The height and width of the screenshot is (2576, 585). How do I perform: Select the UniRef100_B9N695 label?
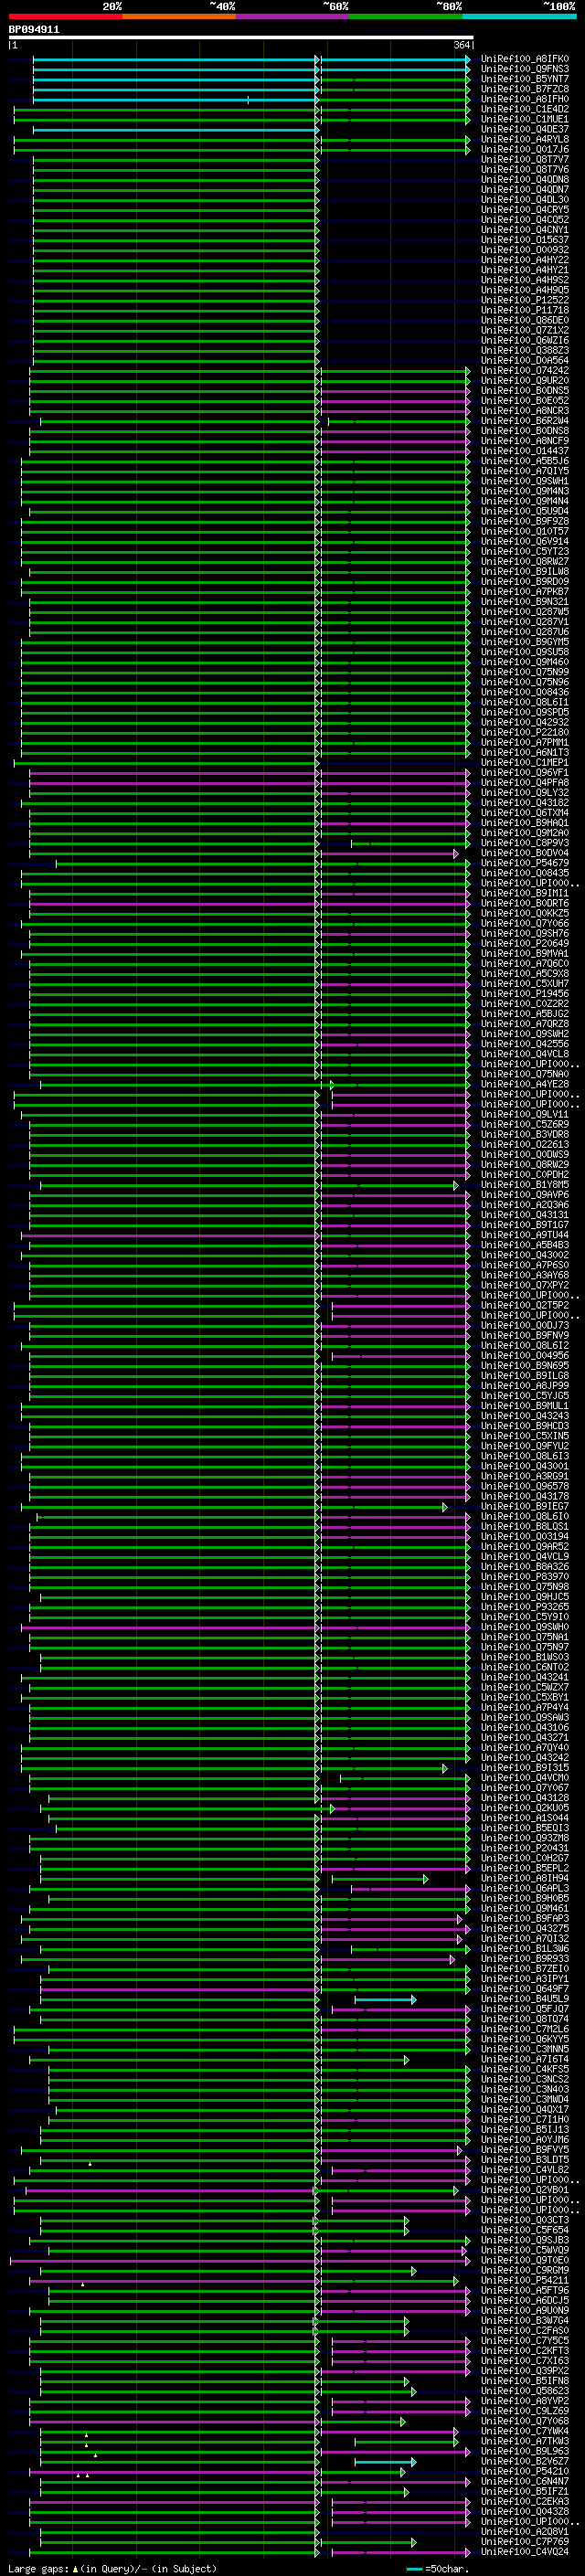click(x=525, y=1365)
